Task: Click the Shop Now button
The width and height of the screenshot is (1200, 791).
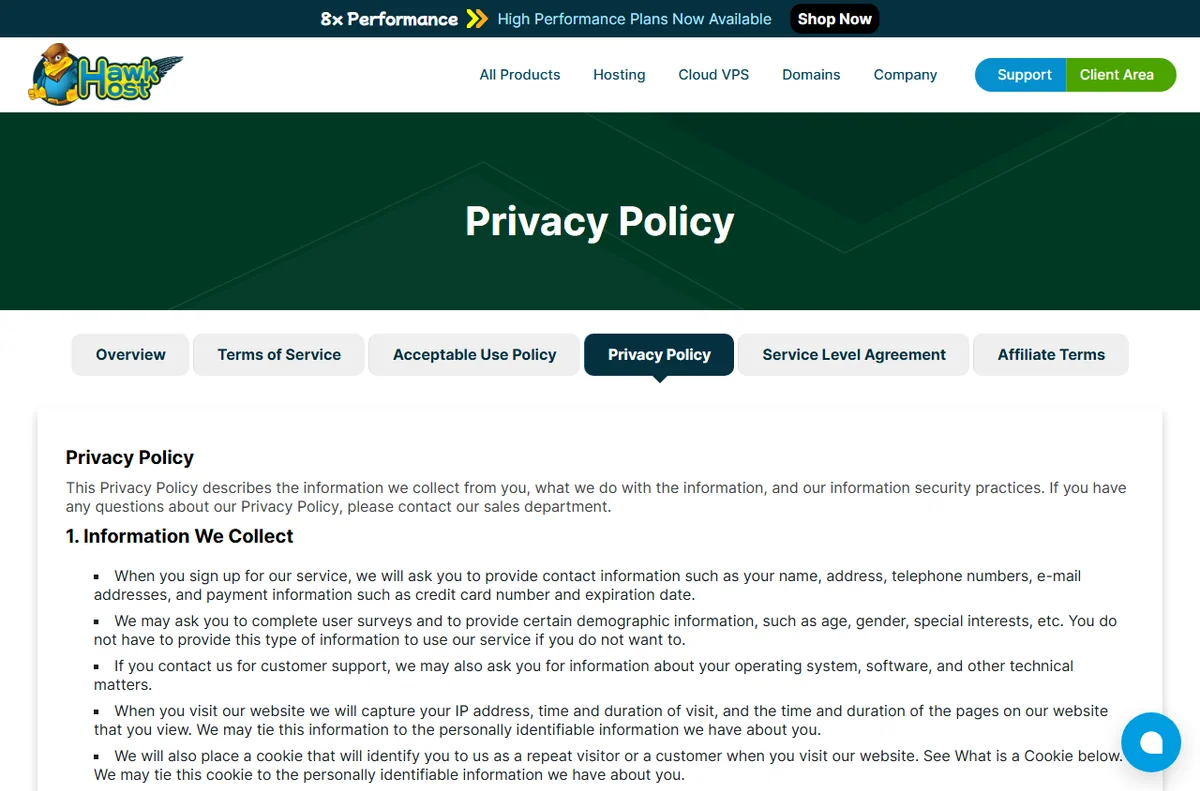Action: 835,19
